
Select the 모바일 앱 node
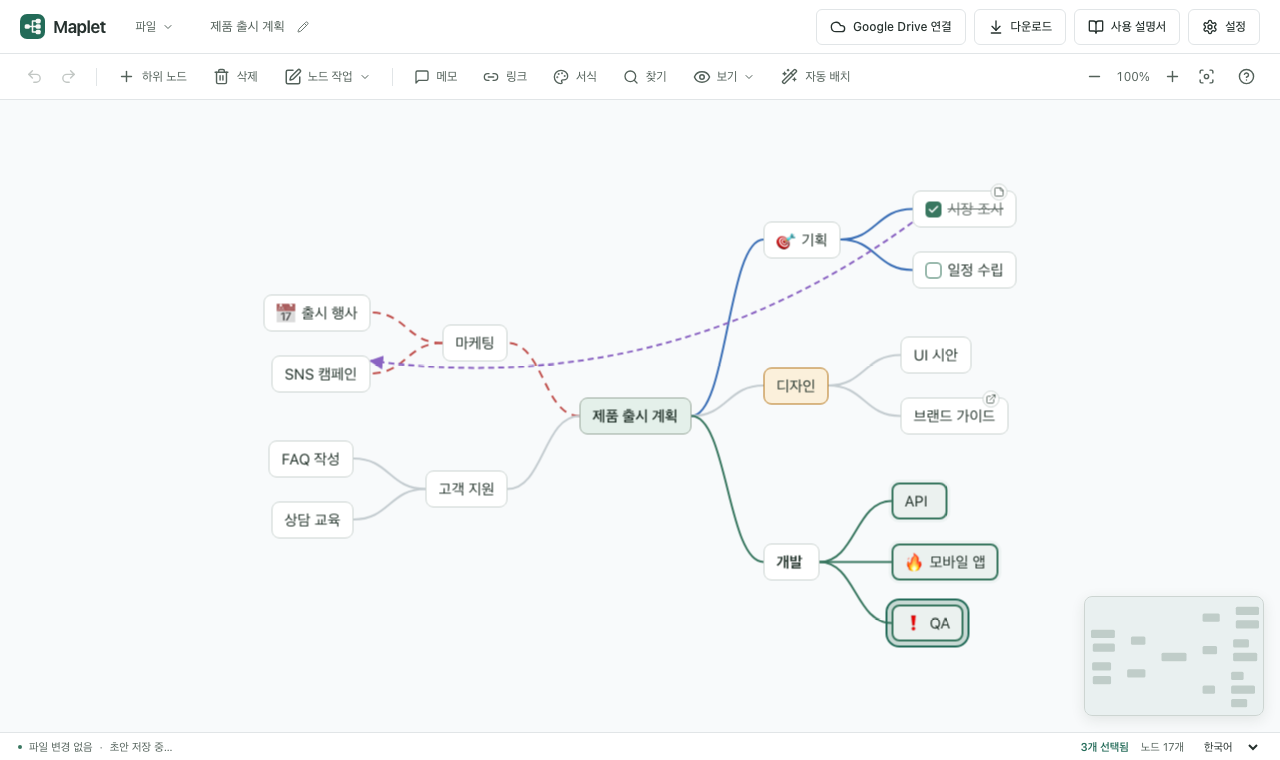[945, 562]
